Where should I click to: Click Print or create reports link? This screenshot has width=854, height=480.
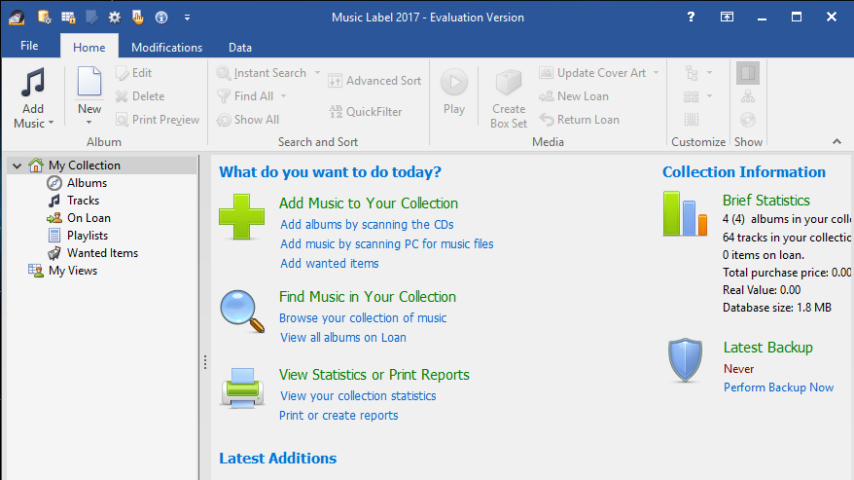(x=339, y=416)
